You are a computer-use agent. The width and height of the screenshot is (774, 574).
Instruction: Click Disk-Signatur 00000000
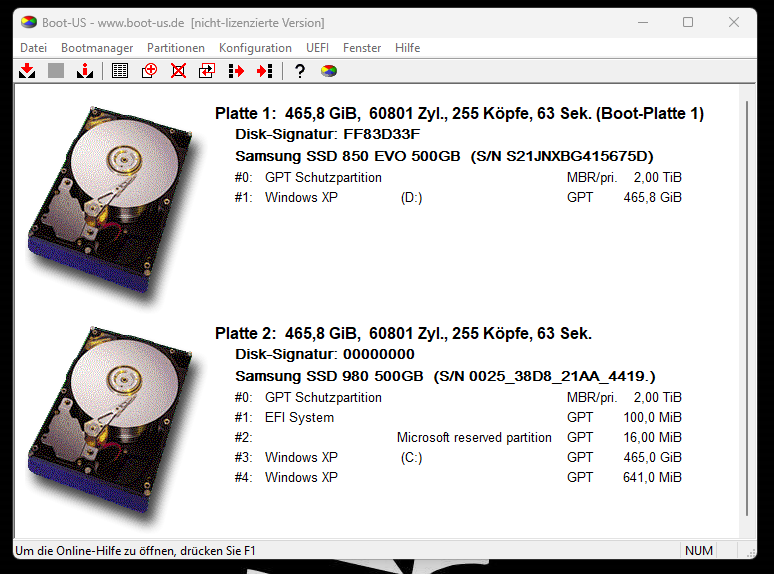pos(325,354)
